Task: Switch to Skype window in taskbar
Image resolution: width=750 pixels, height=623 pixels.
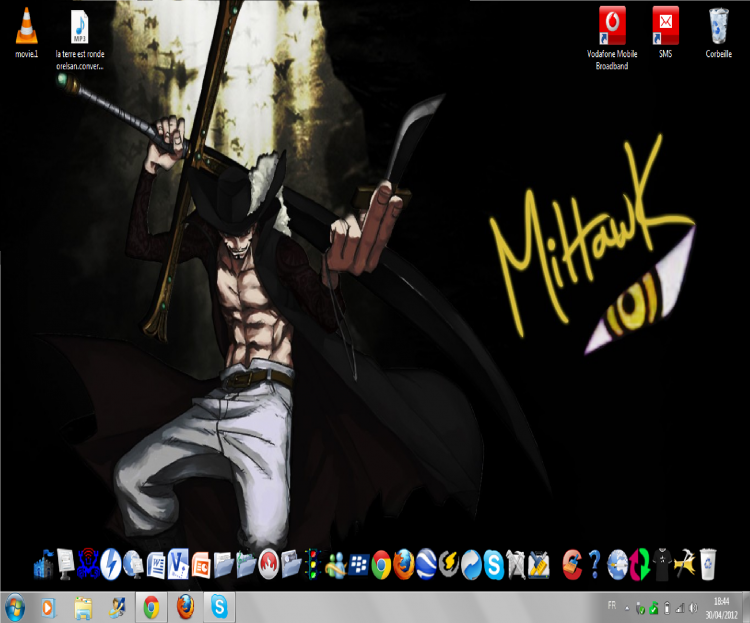Action: (x=220, y=608)
